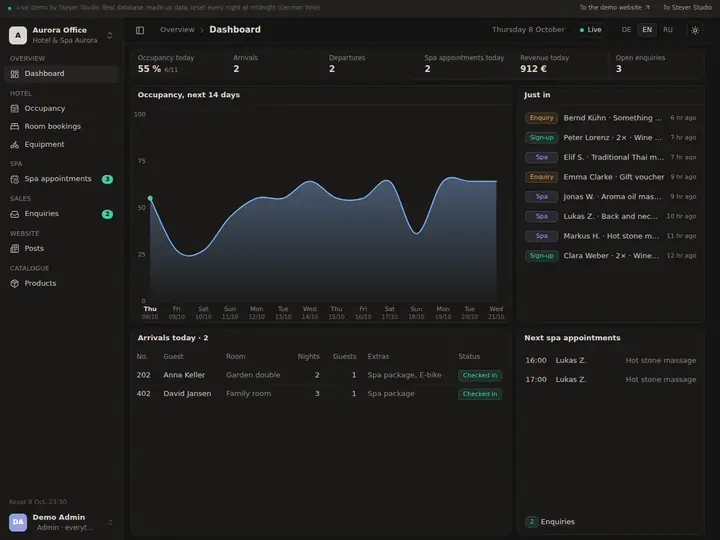
Task: Expand the Aurora Office workspace switcher
Action: click(x=110, y=35)
